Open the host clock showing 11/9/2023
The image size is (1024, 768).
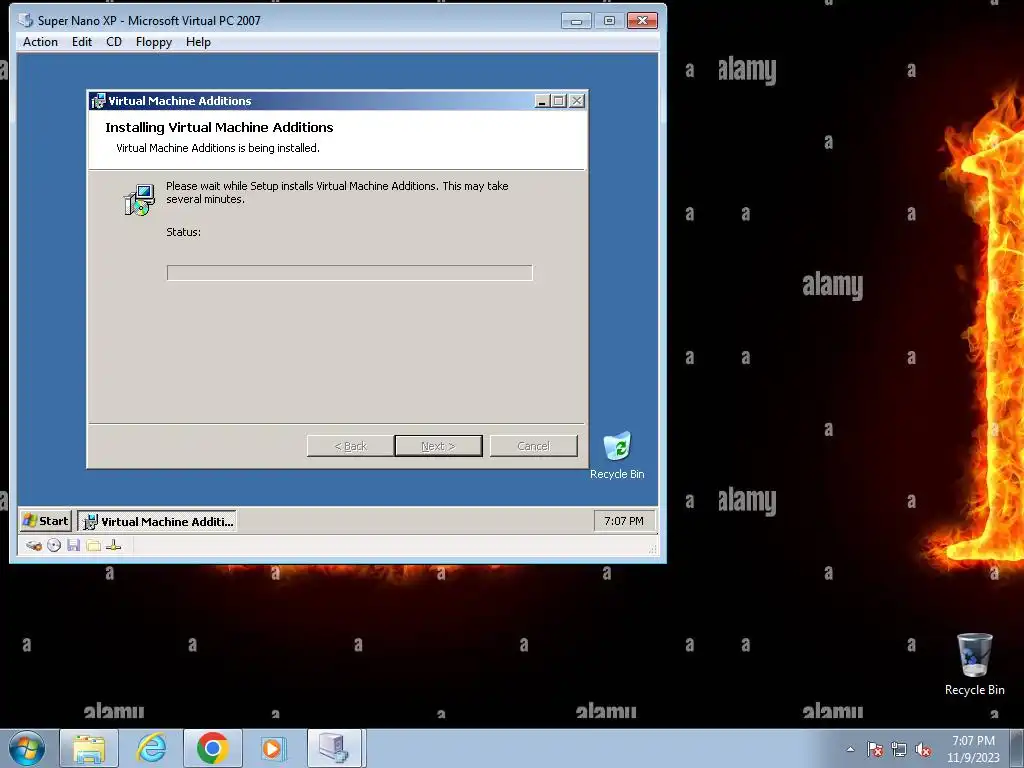973,749
